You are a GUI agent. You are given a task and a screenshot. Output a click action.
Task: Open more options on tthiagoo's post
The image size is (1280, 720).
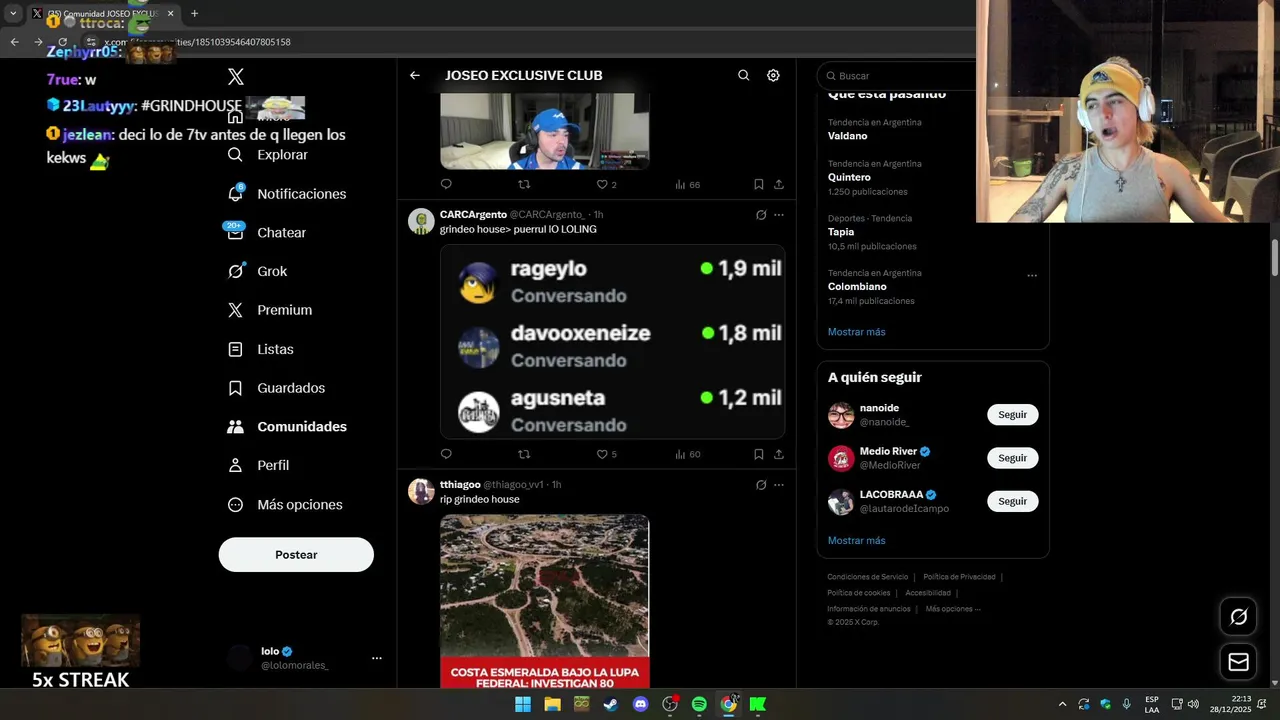[x=779, y=485]
